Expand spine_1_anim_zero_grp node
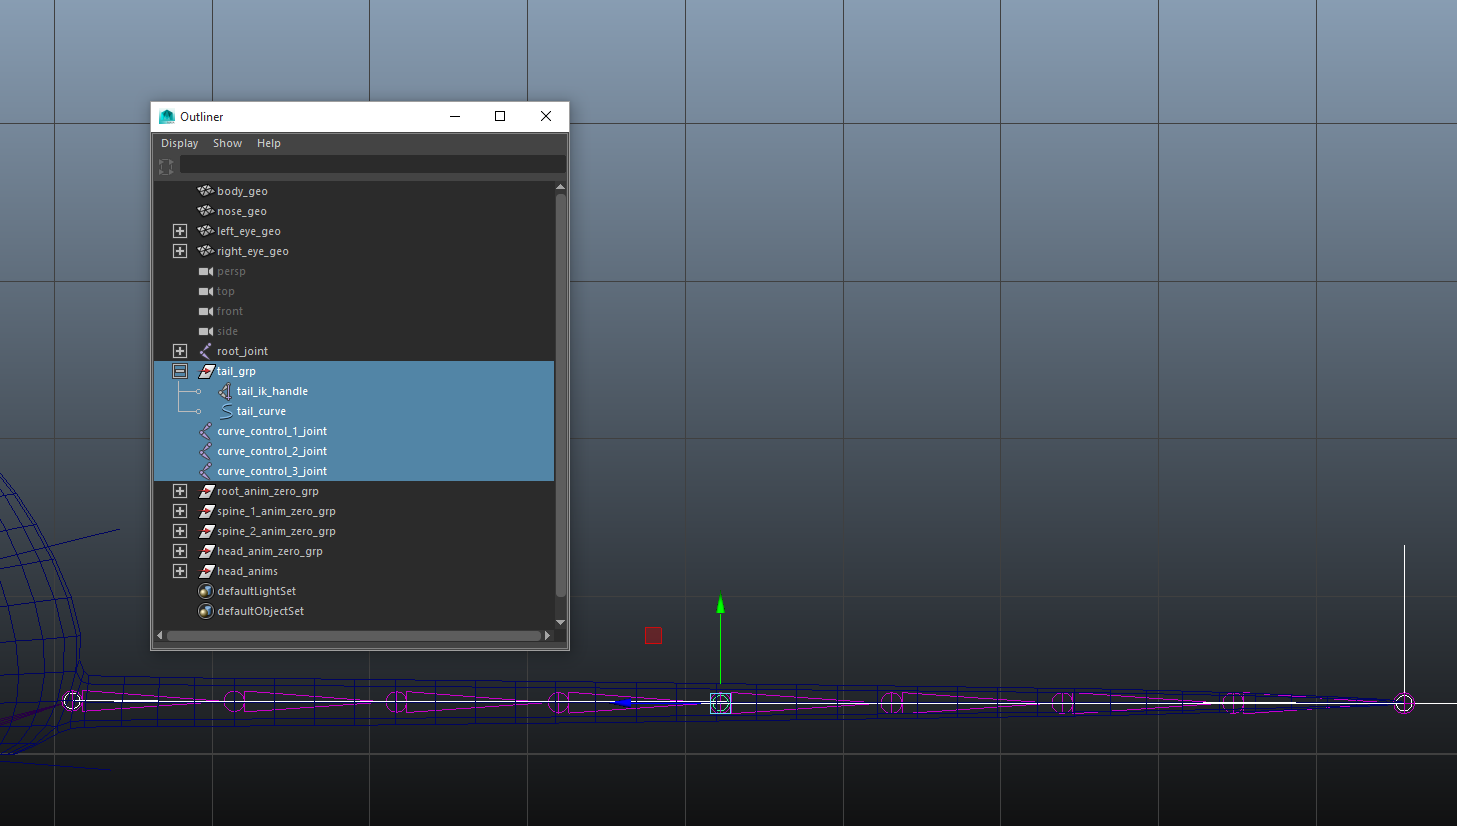 point(180,511)
